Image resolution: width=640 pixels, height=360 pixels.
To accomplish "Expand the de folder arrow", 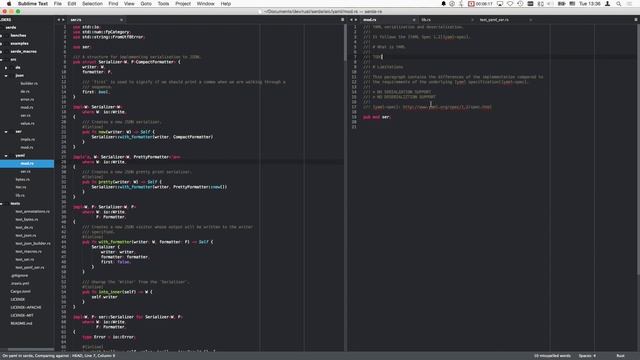I will 6,67.
